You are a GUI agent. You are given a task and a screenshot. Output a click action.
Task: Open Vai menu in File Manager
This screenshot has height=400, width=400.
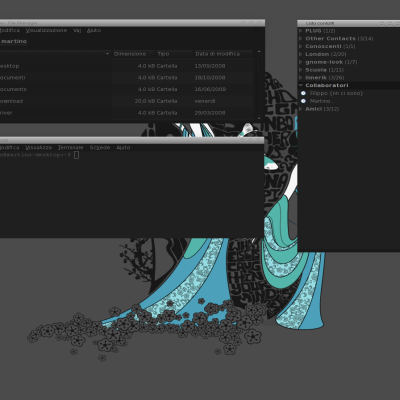77,30
